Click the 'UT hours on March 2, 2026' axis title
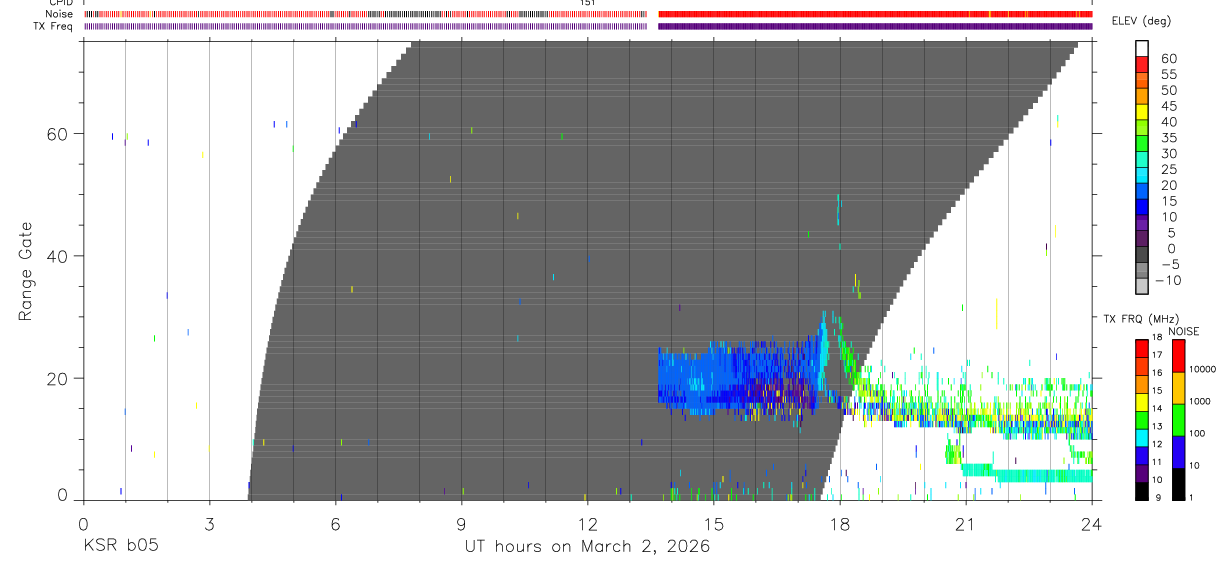The height and width of the screenshot is (567, 1228). [x=587, y=546]
